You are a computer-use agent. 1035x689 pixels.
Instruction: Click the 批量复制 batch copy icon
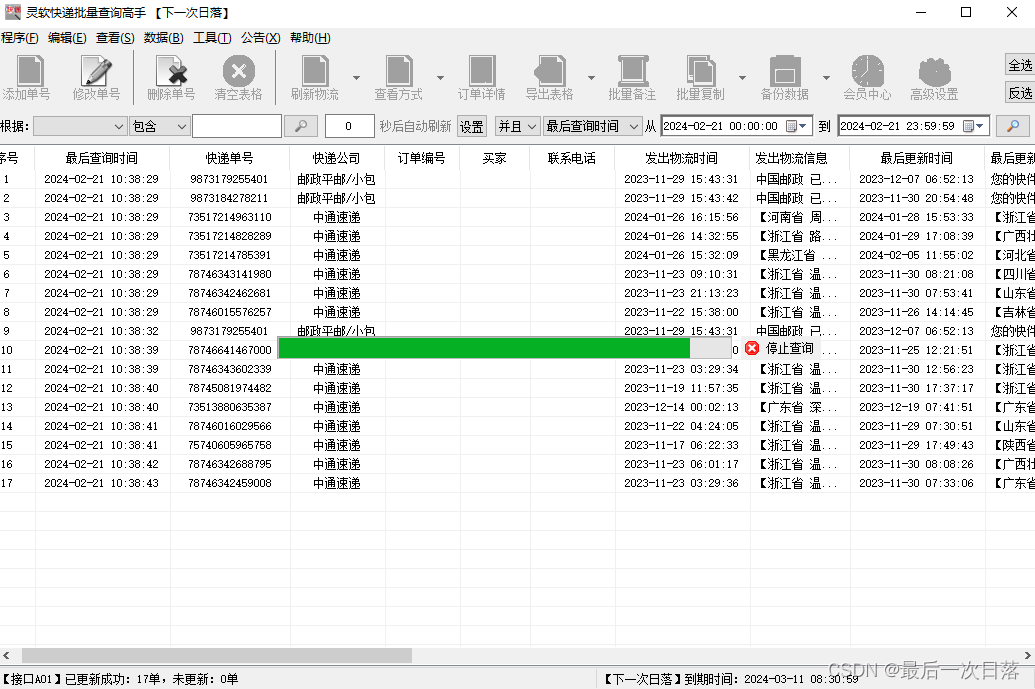click(x=700, y=71)
